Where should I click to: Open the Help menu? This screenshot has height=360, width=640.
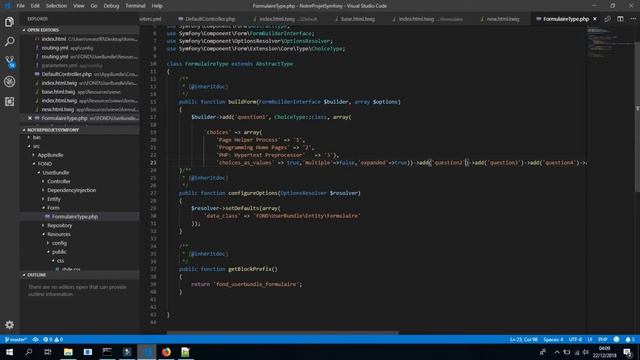click(157, 6)
